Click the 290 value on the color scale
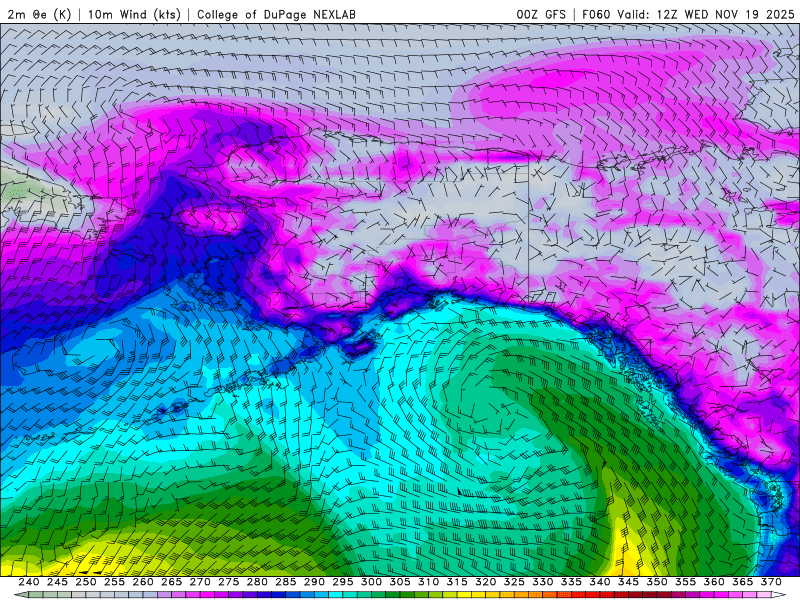Viewport: 800px width, 600px height. 314,582
